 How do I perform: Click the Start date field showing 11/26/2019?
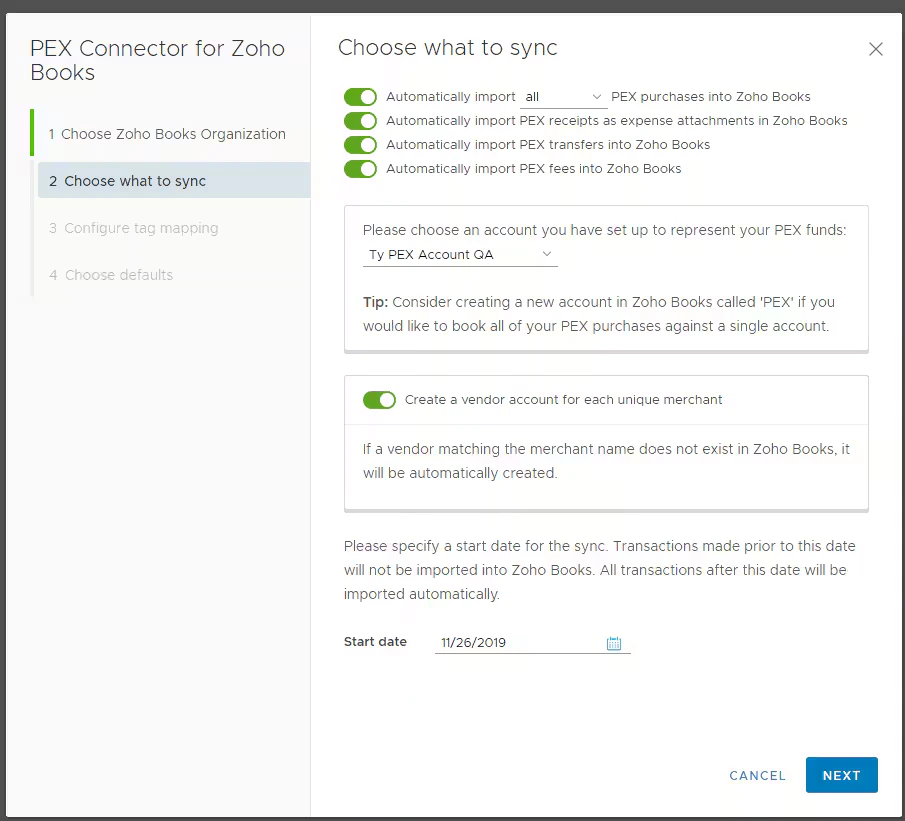click(x=532, y=643)
